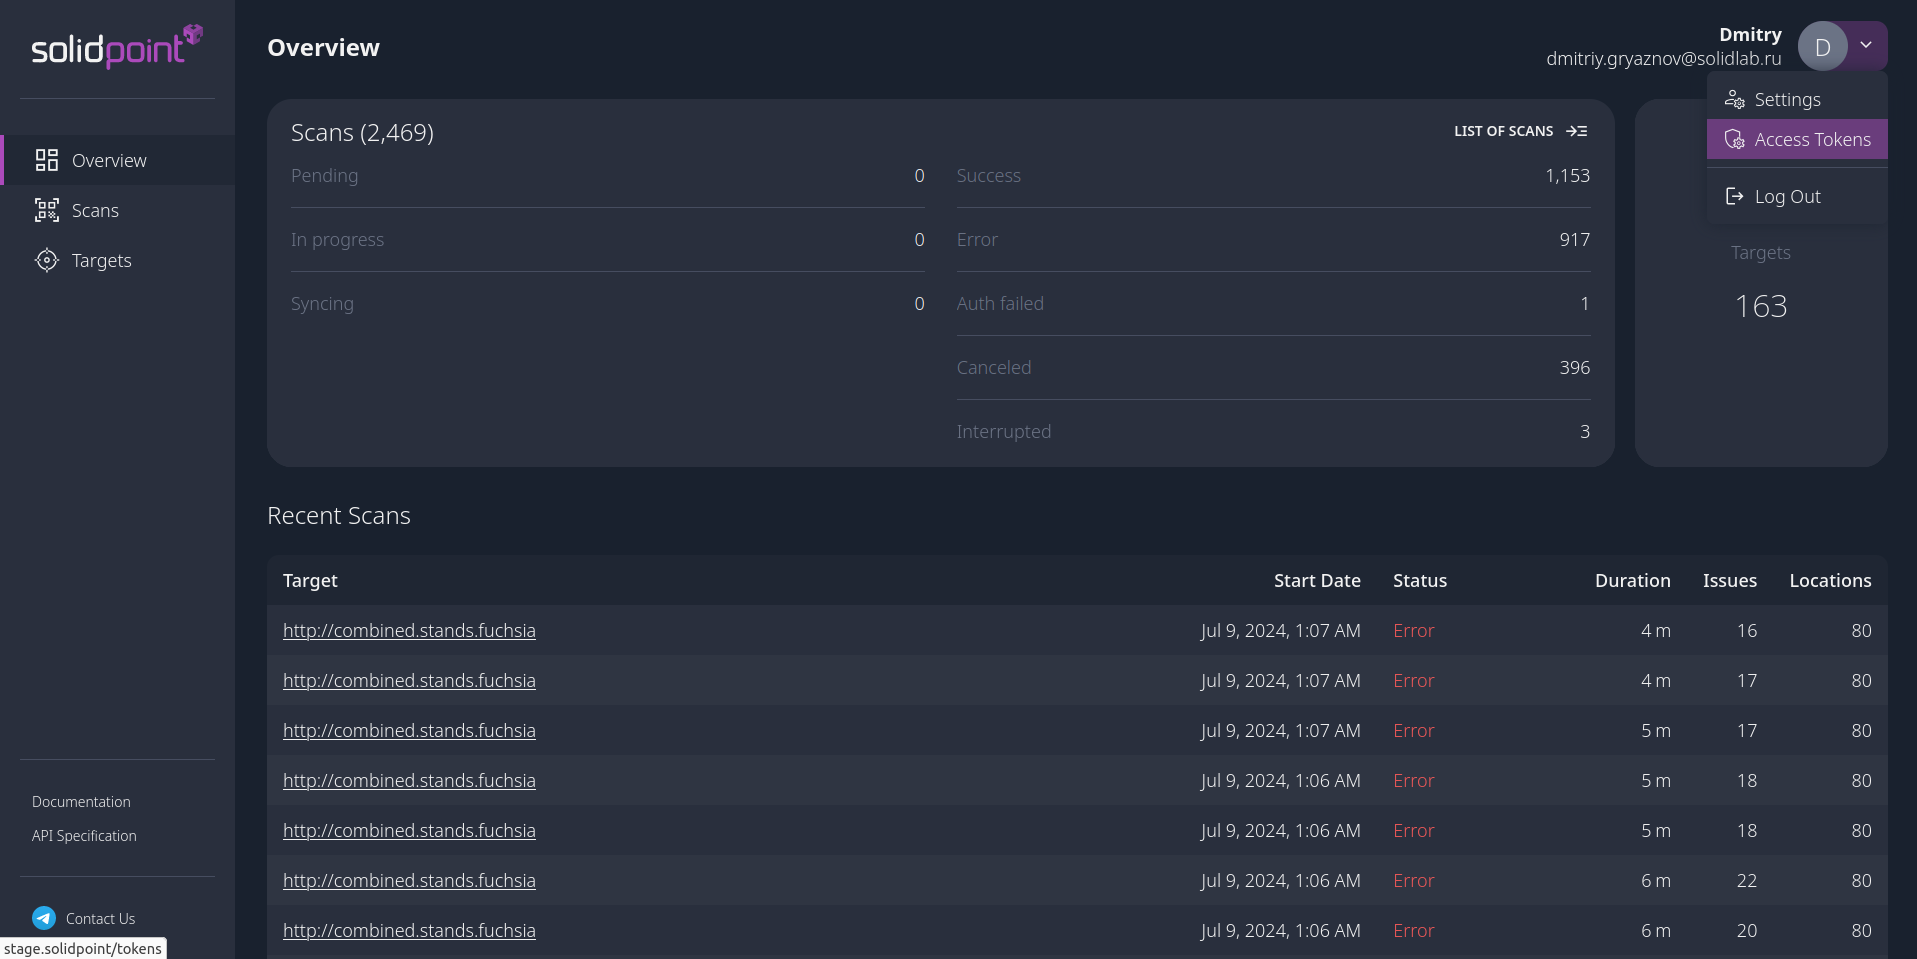The width and height of the screenshot is (1917, 959).
Task: Click the Settings gear-user icon in menu
Action: click(1735, 99)
